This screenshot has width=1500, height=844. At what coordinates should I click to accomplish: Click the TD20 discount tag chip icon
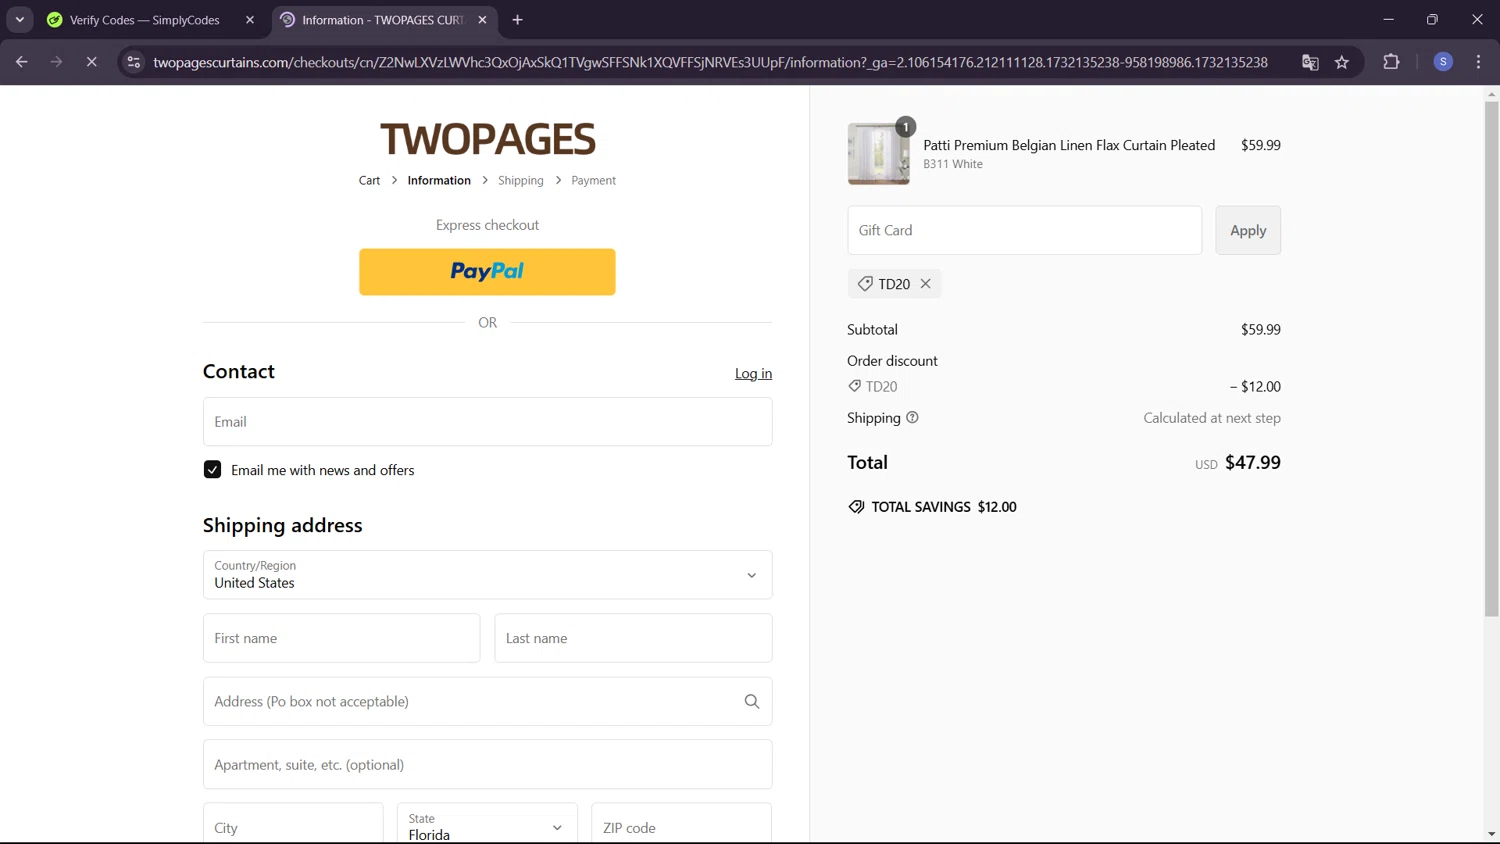pyautogui.click(x=865, y=284)
